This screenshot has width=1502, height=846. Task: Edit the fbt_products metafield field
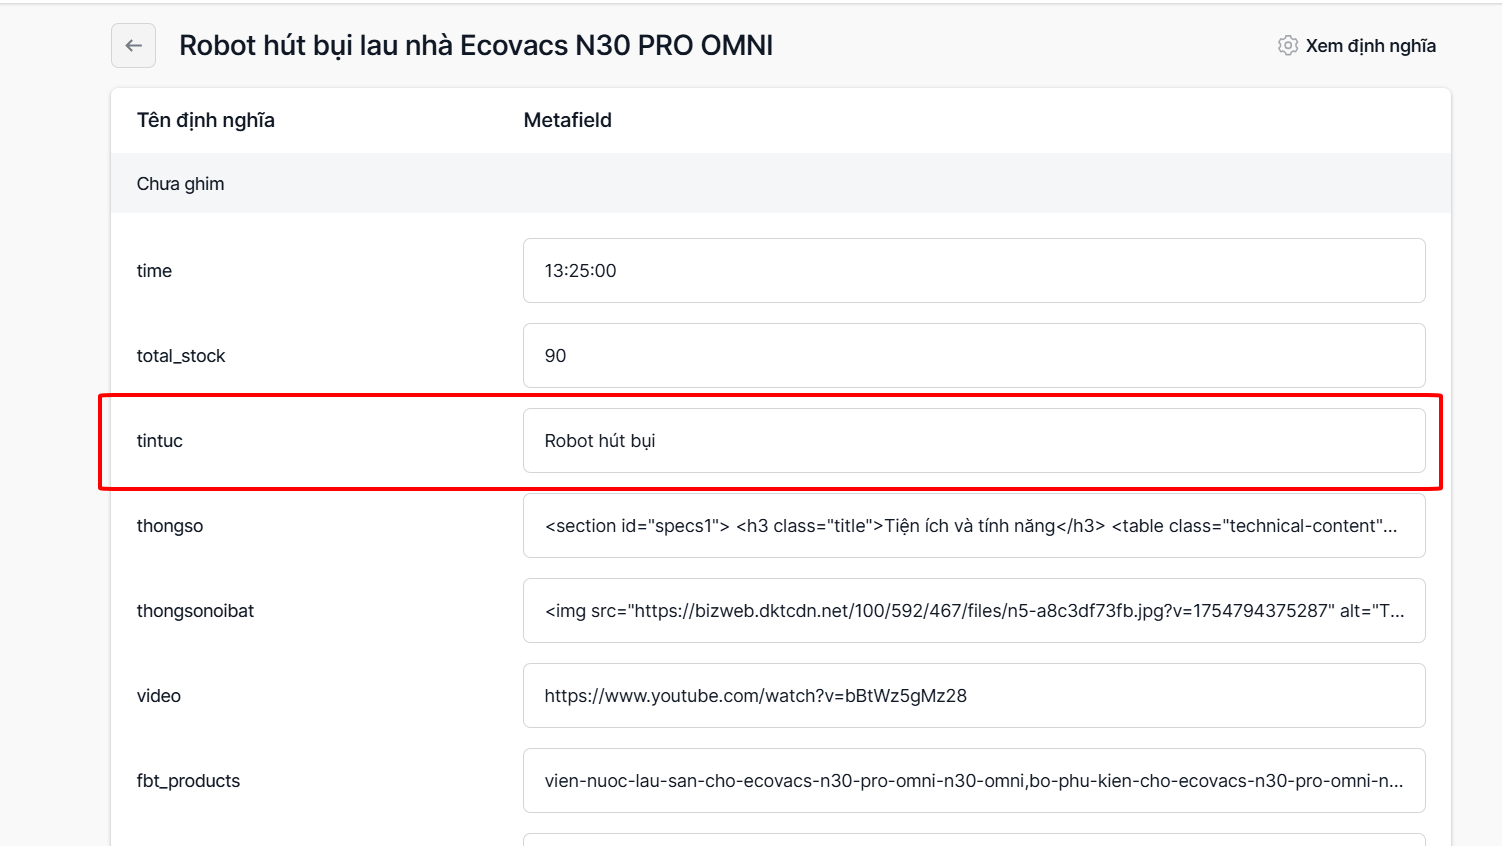[x=974, y=781]
